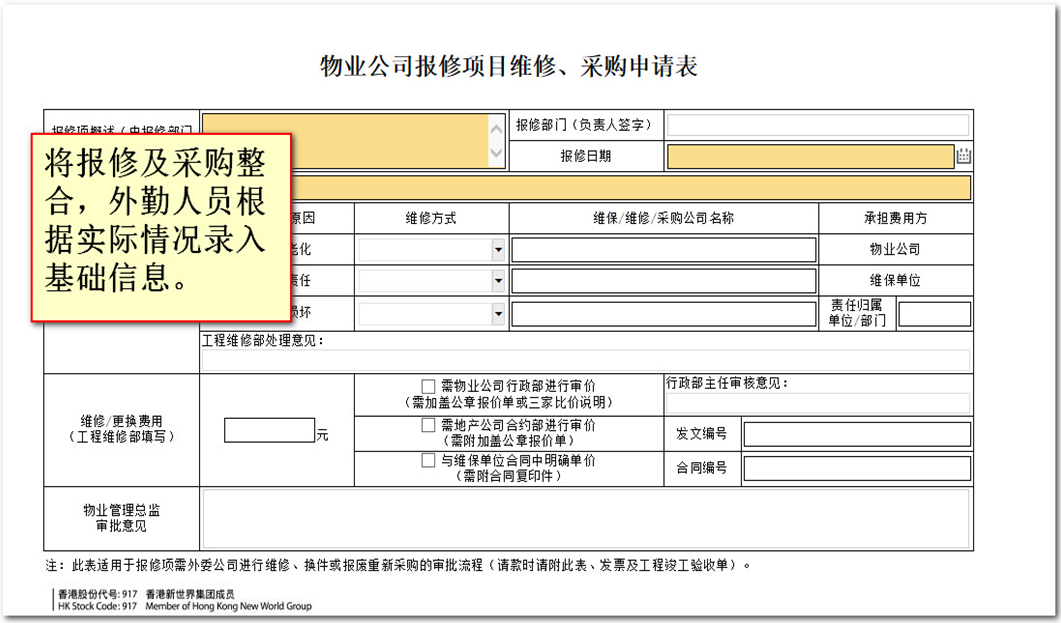Click the footer note starting with 注:此表适用于
Screen dimensions: 1061x623
point(399,565)
